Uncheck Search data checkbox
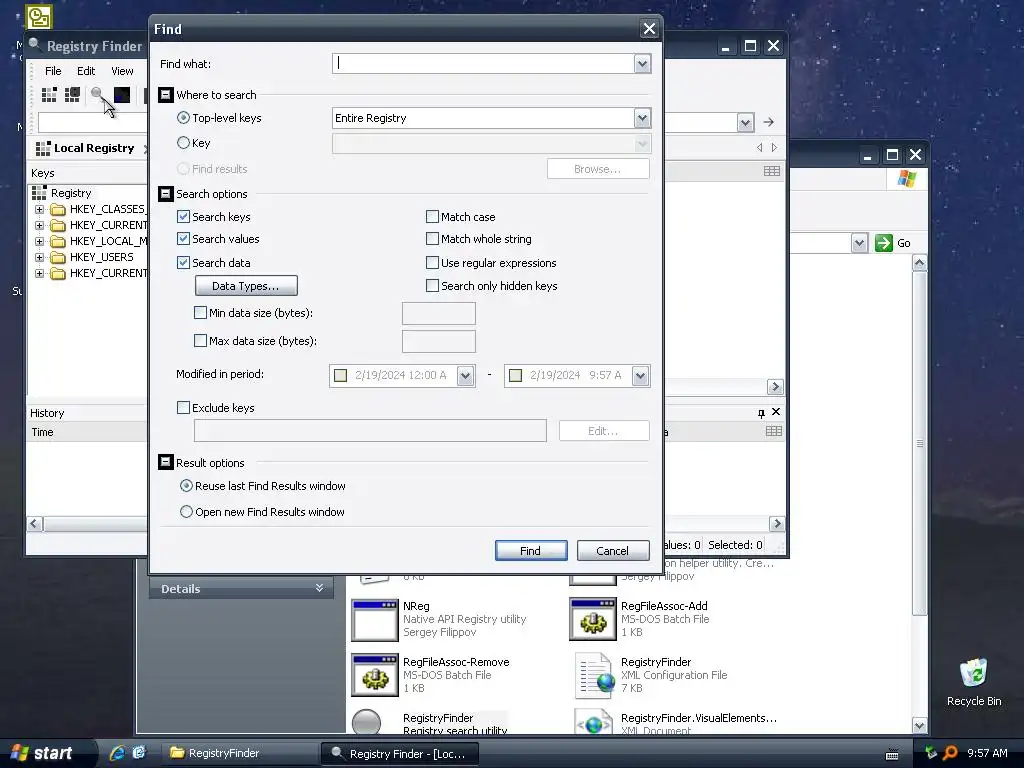Screen dimensions: 1024x768 (x=184, y=263)
